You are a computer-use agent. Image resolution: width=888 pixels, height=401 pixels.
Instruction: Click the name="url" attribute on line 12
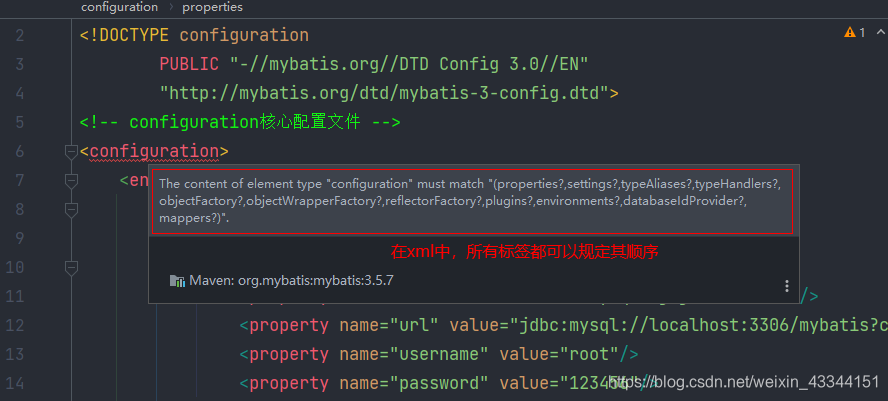(389, 326)
